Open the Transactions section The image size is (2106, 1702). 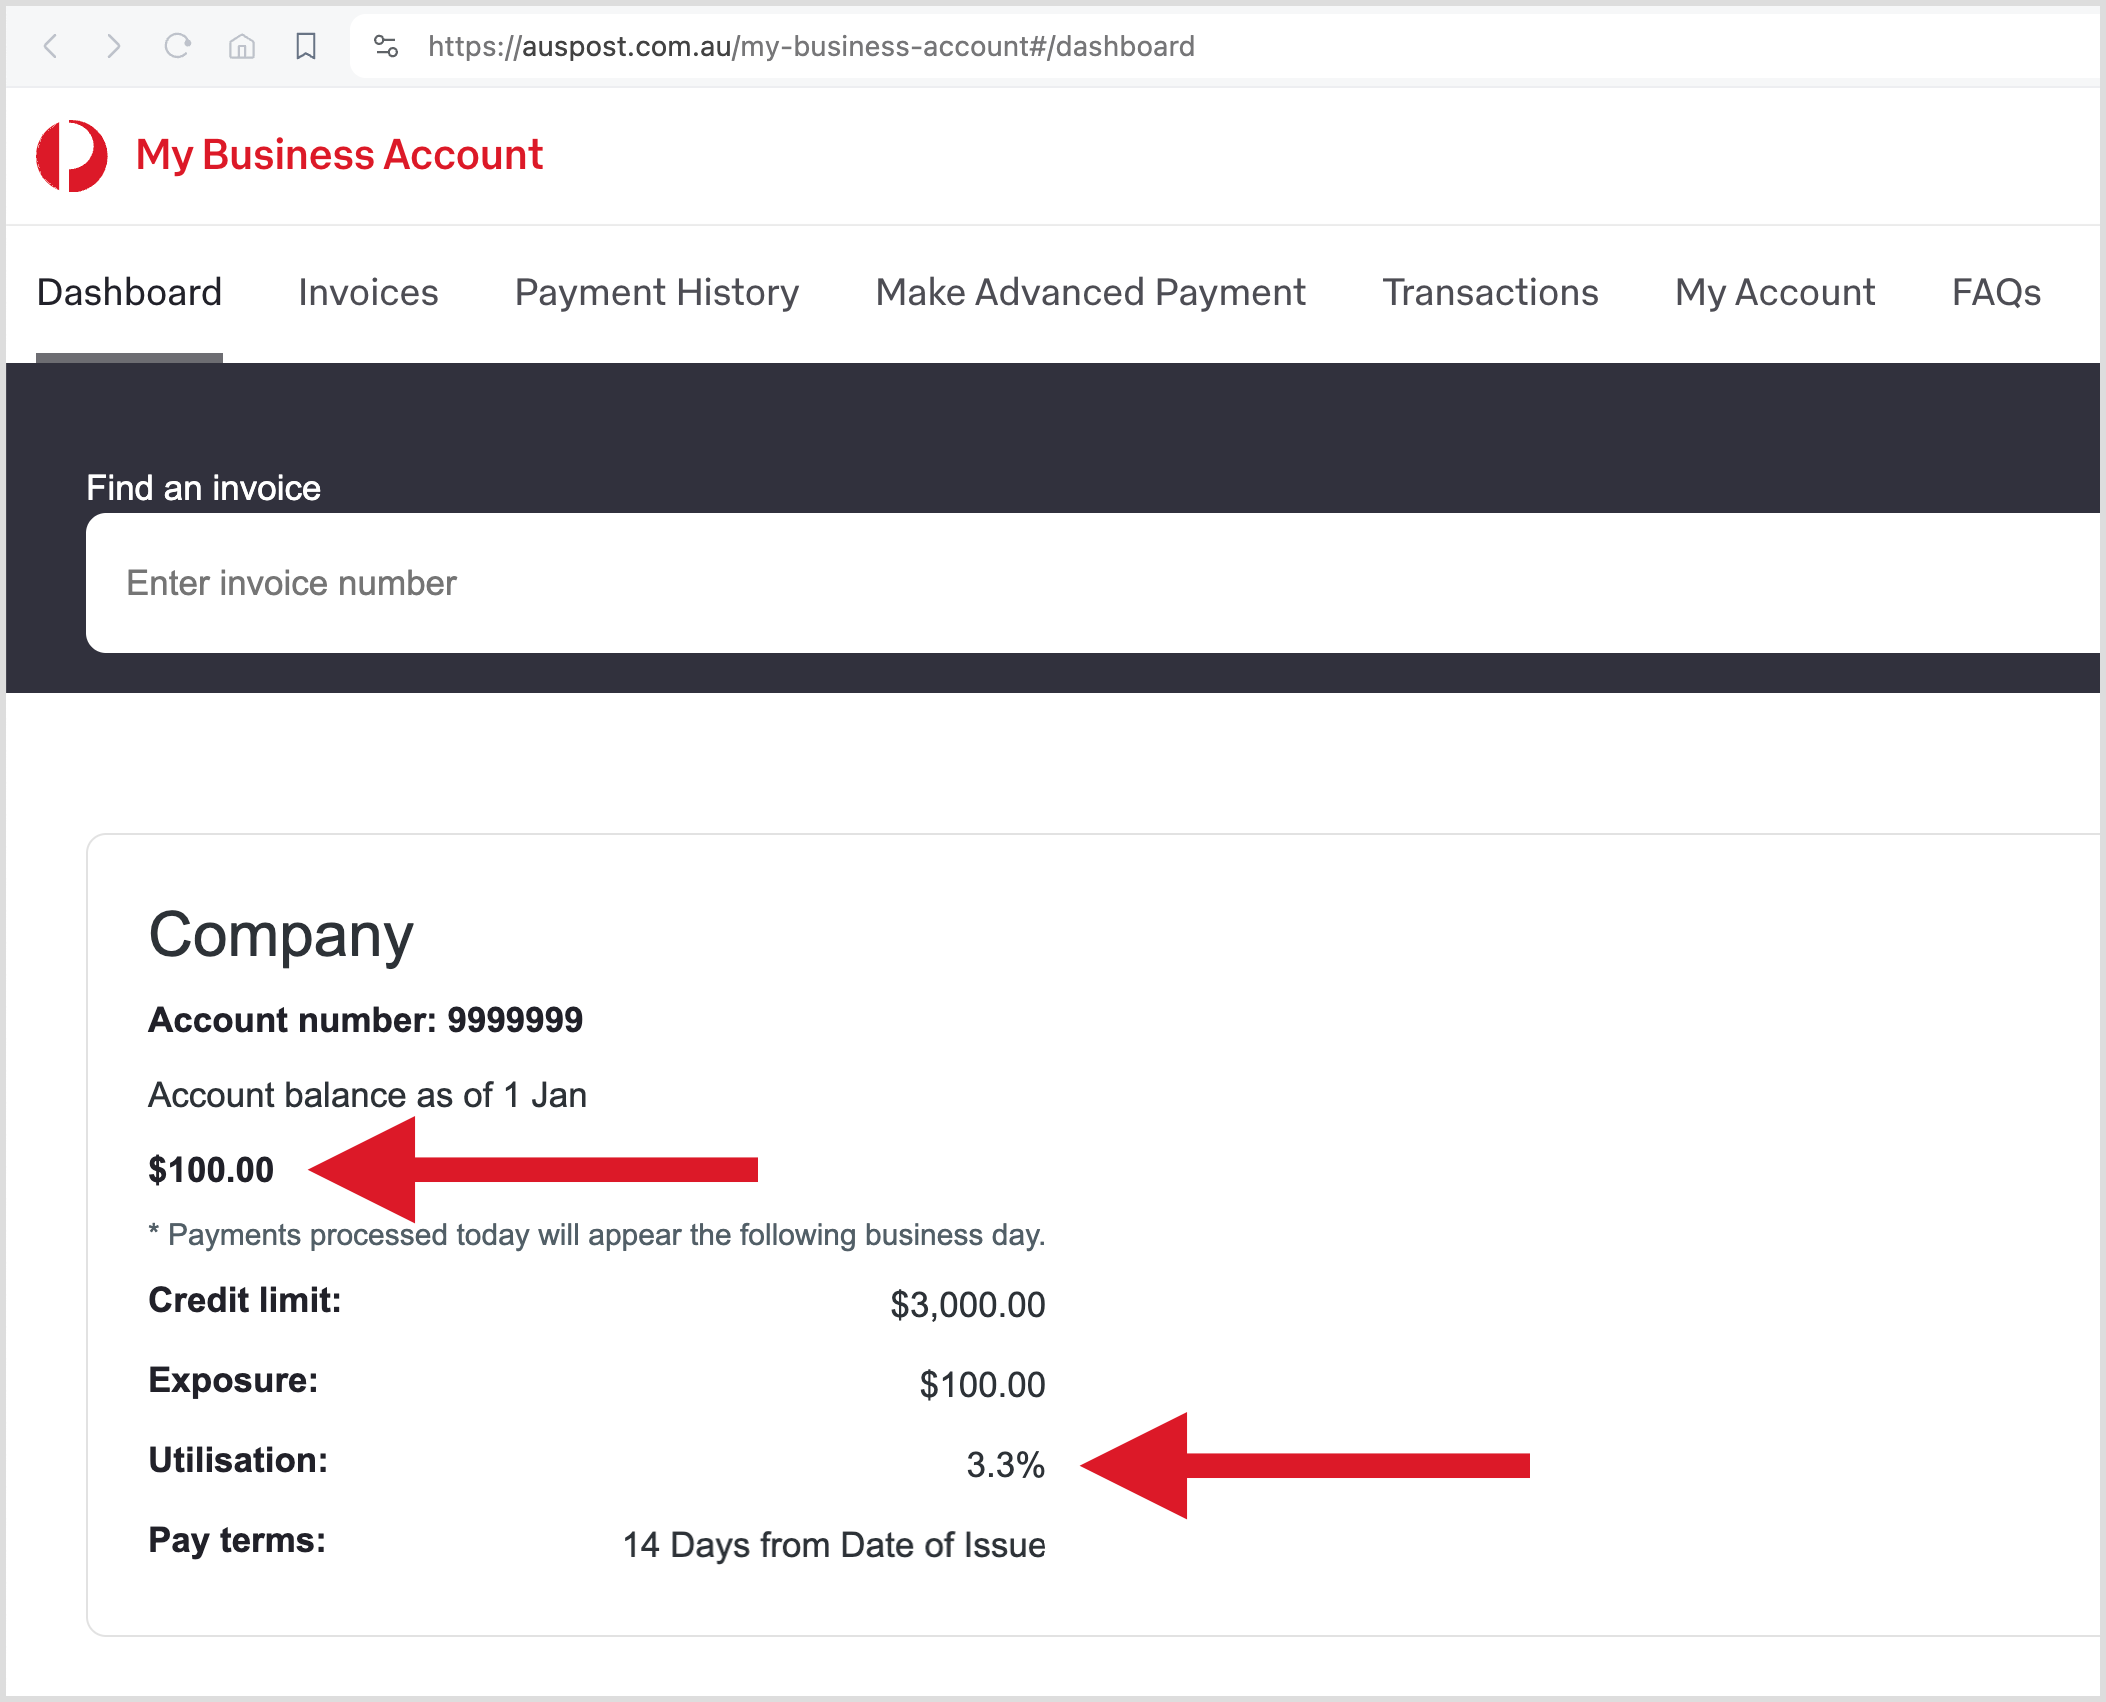tap(1489, 292)
